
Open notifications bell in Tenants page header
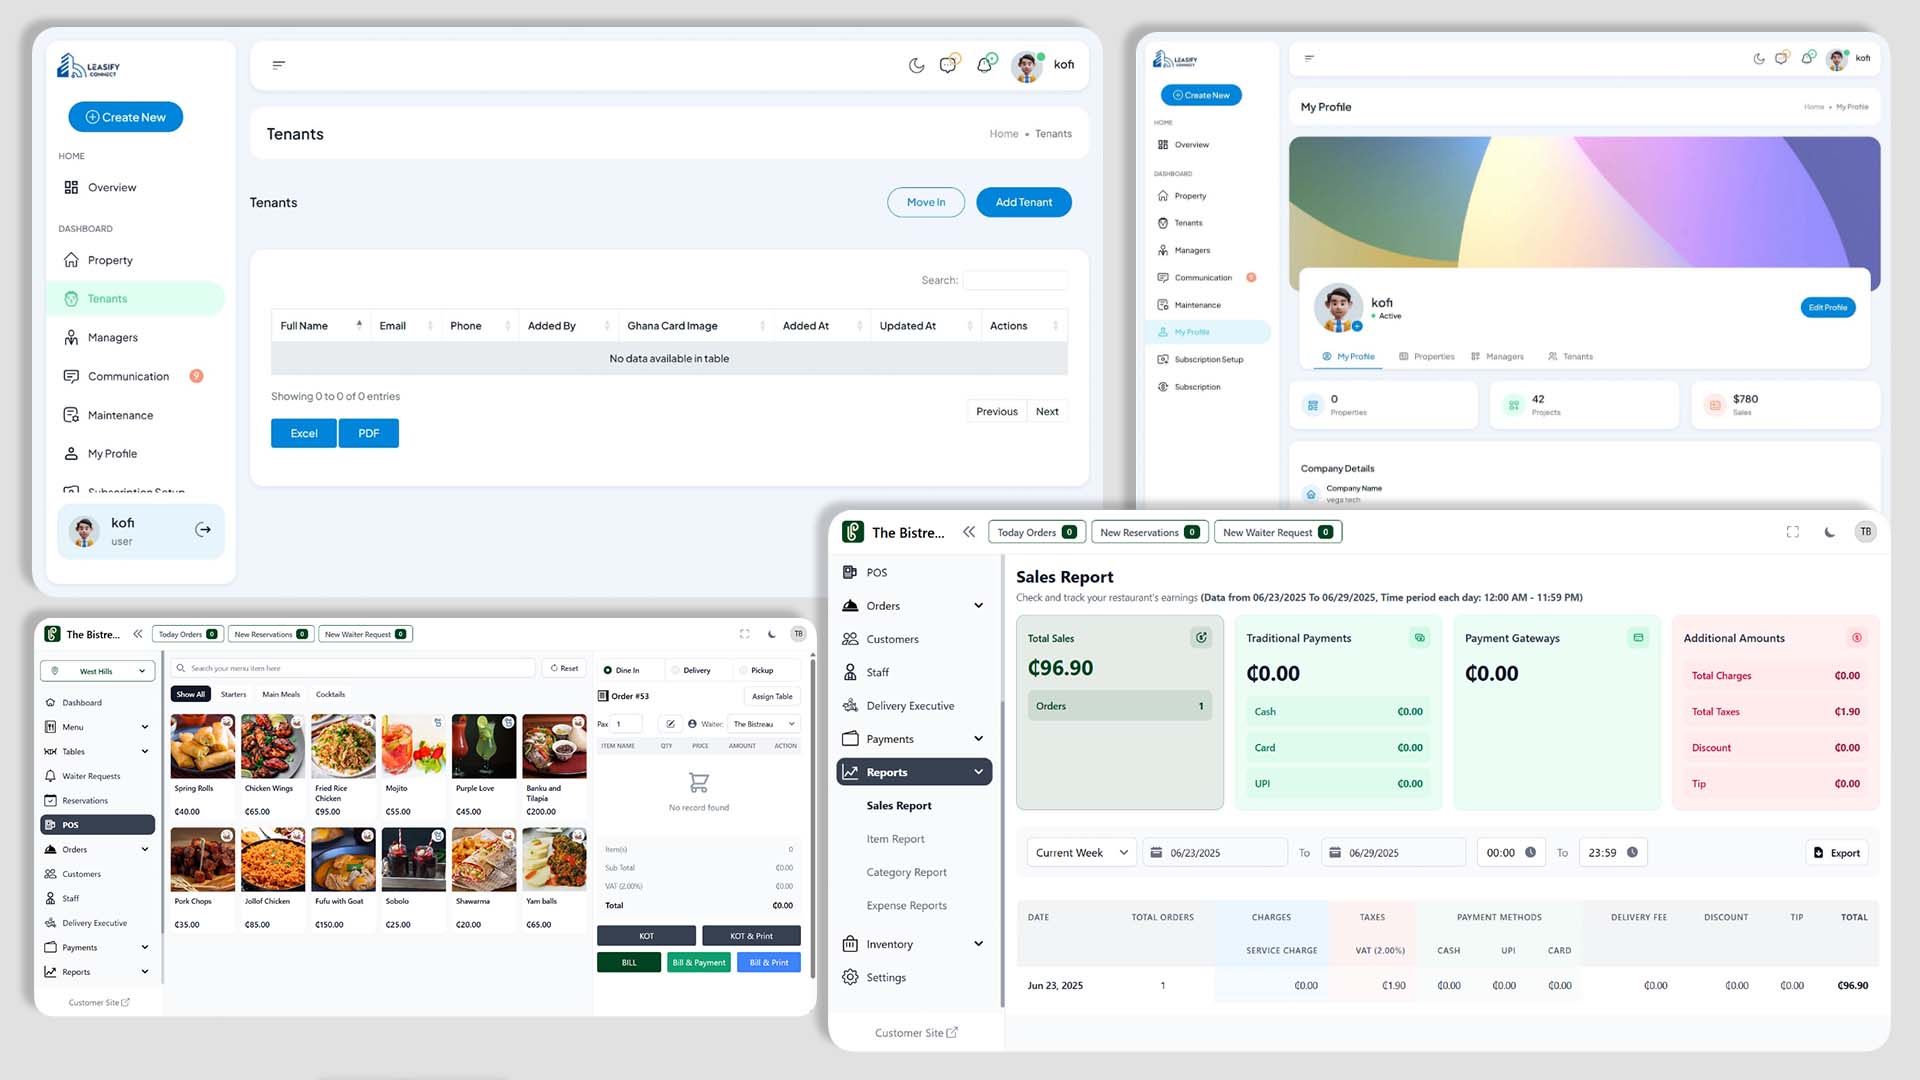[984, 65]
